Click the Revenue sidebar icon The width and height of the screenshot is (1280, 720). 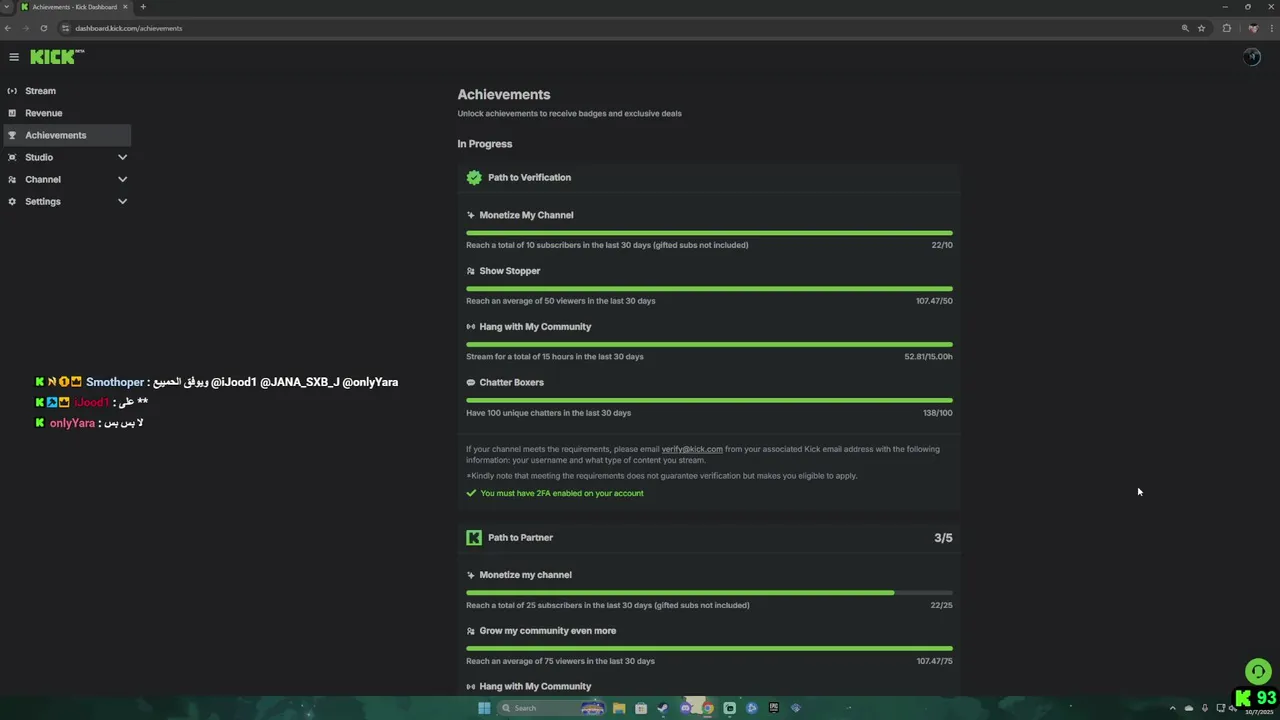coord(12,113)
